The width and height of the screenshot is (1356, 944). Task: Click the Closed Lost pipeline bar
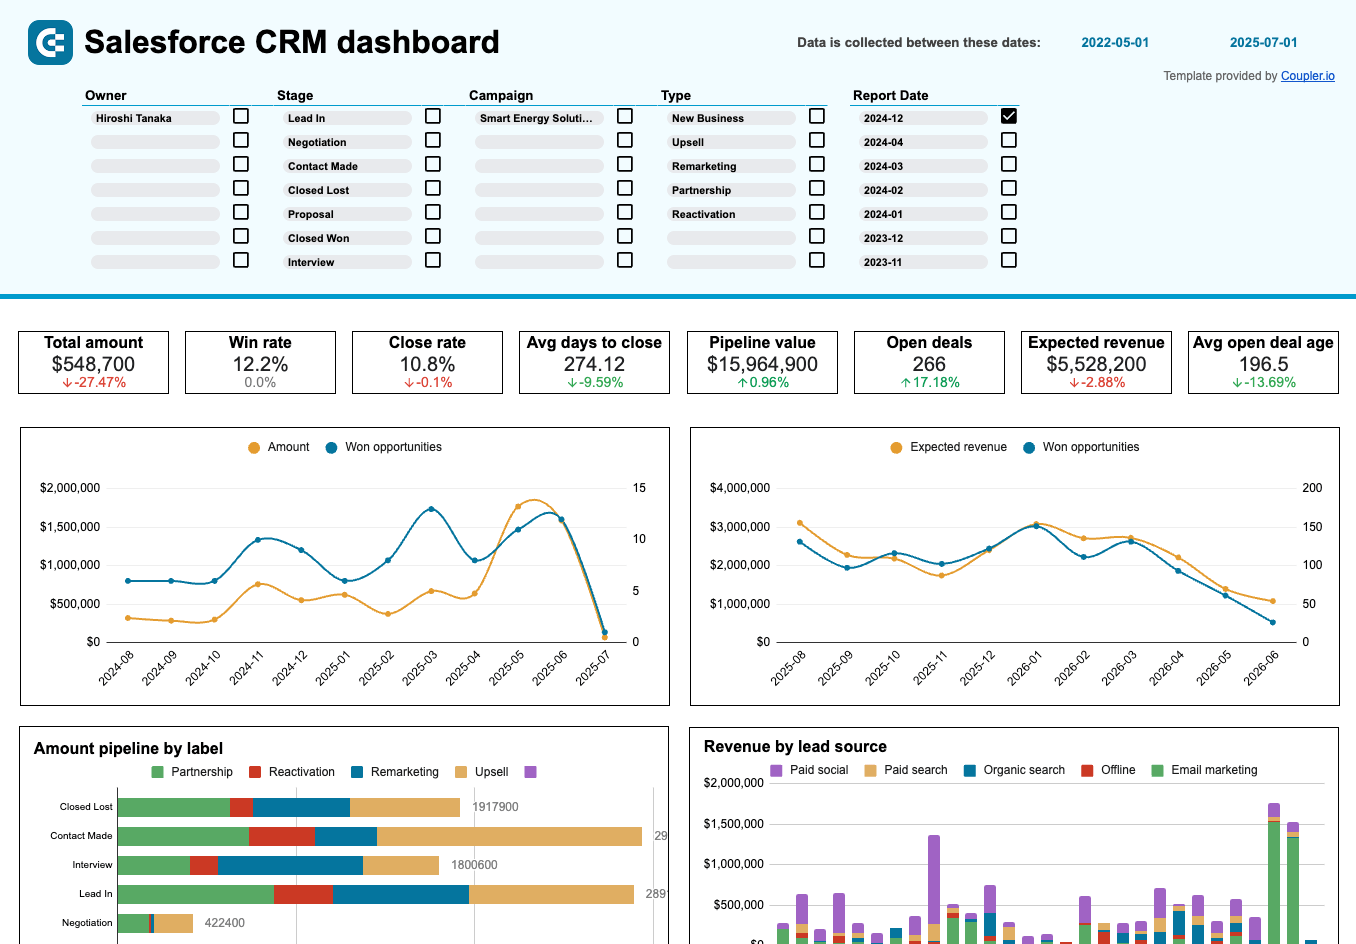point(289,807)
